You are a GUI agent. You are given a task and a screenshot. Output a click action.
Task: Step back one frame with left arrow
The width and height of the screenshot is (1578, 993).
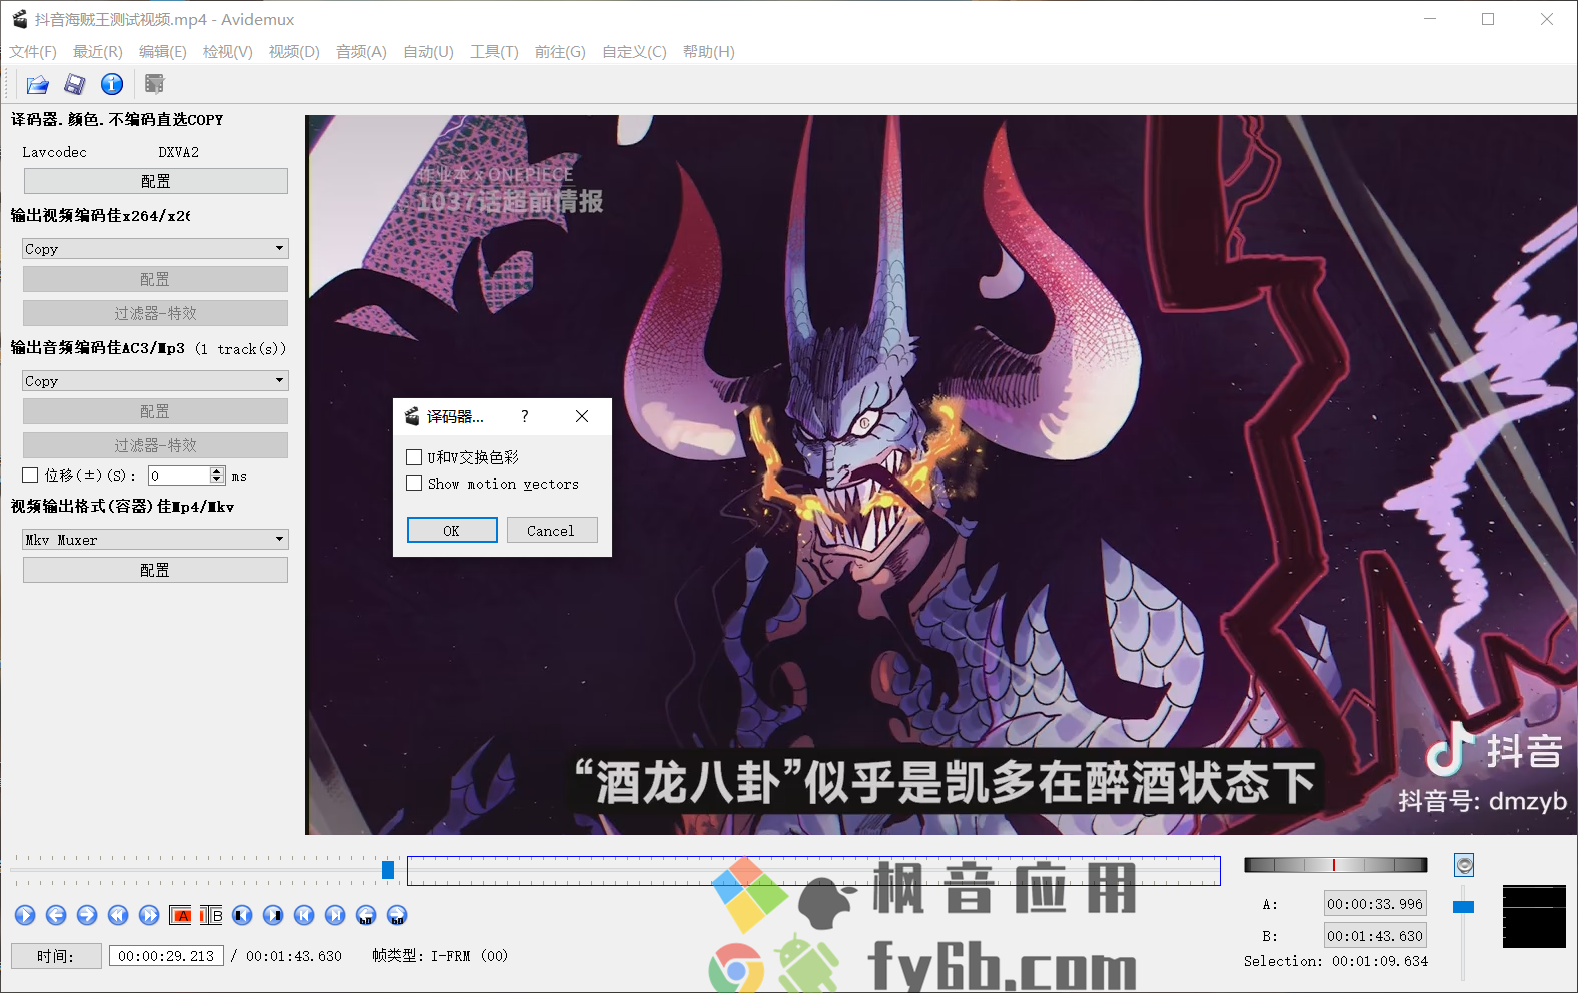(56, 915)
